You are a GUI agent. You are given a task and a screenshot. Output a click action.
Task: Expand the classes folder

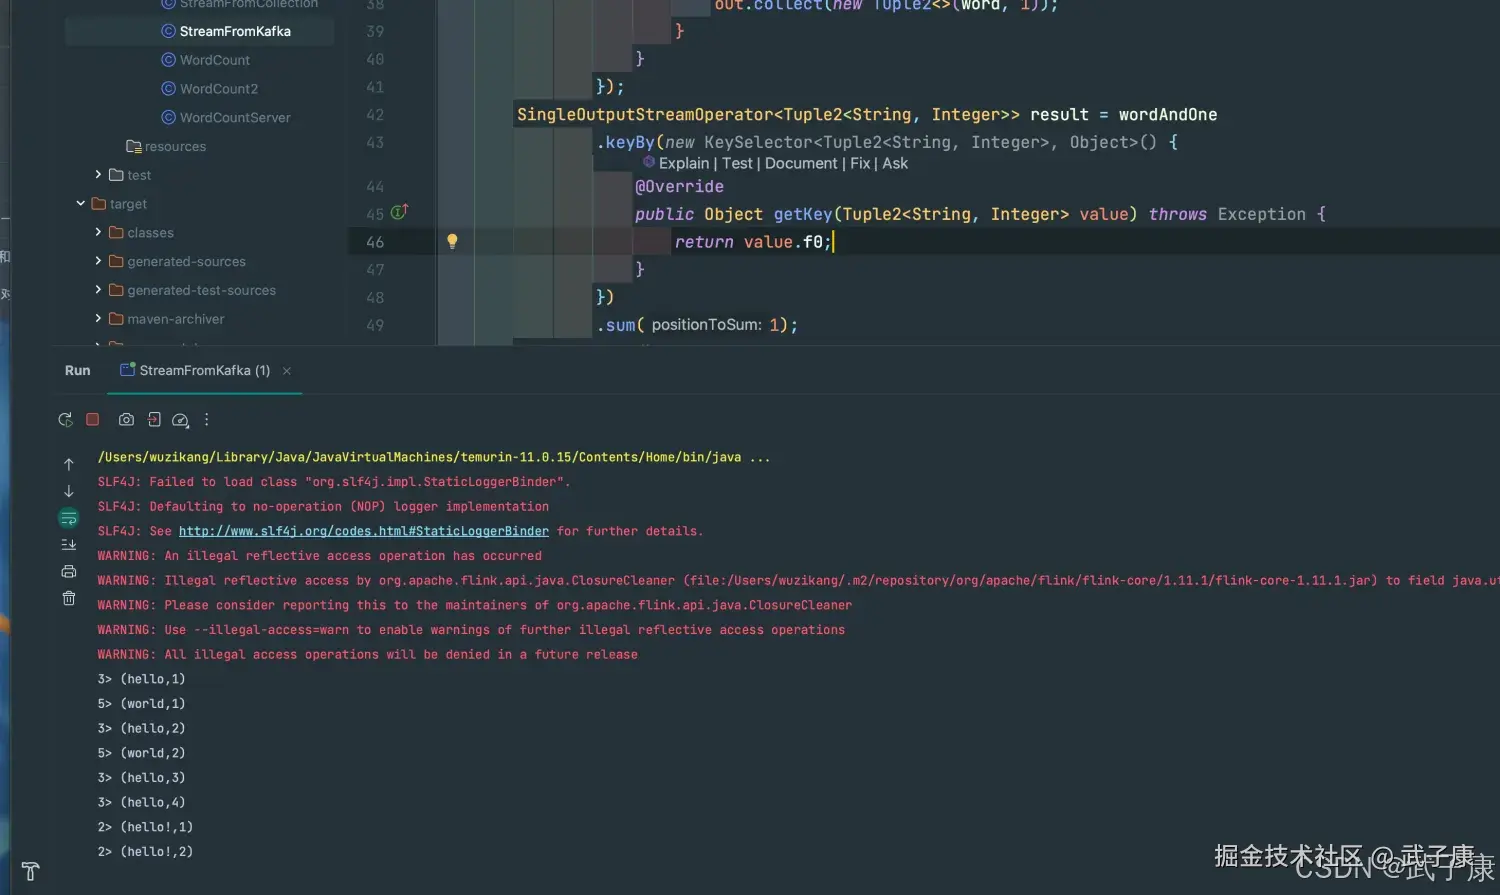[98, 232]
